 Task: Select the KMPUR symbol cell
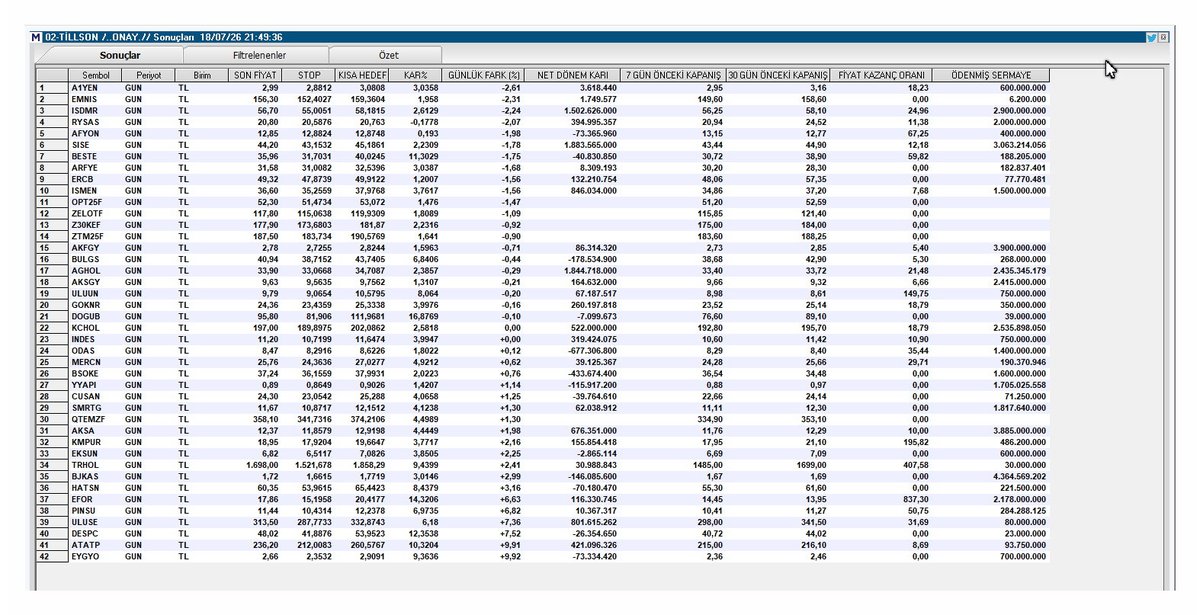pos(95,441)
